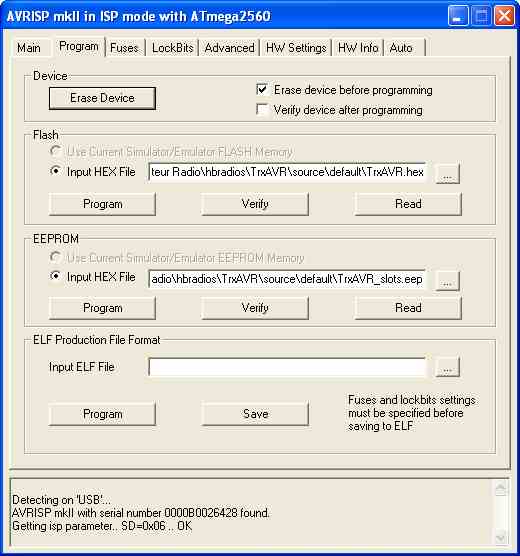Browse for the Flash HEX file
The image size is (520, 556).
click(448, 173)
